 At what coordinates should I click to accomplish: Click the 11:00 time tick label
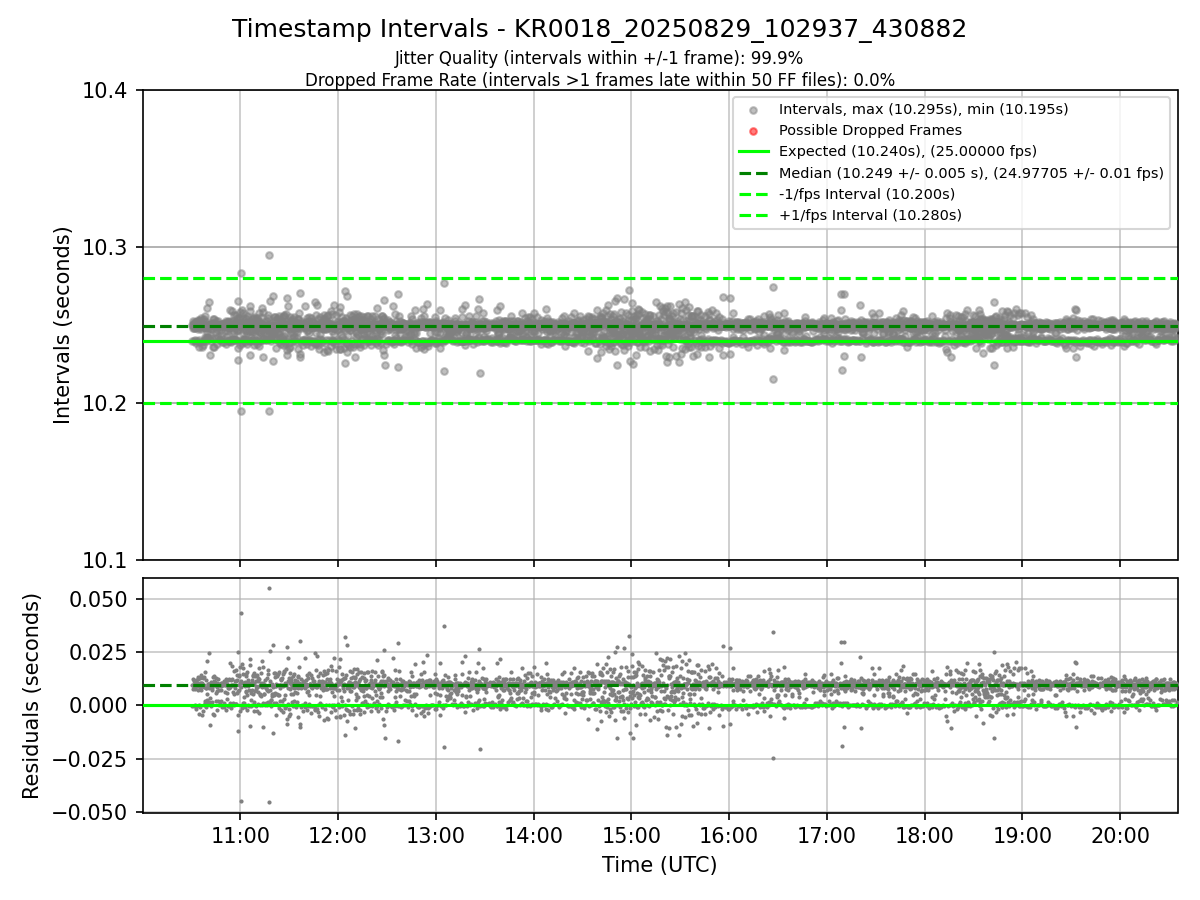(240, 834)
